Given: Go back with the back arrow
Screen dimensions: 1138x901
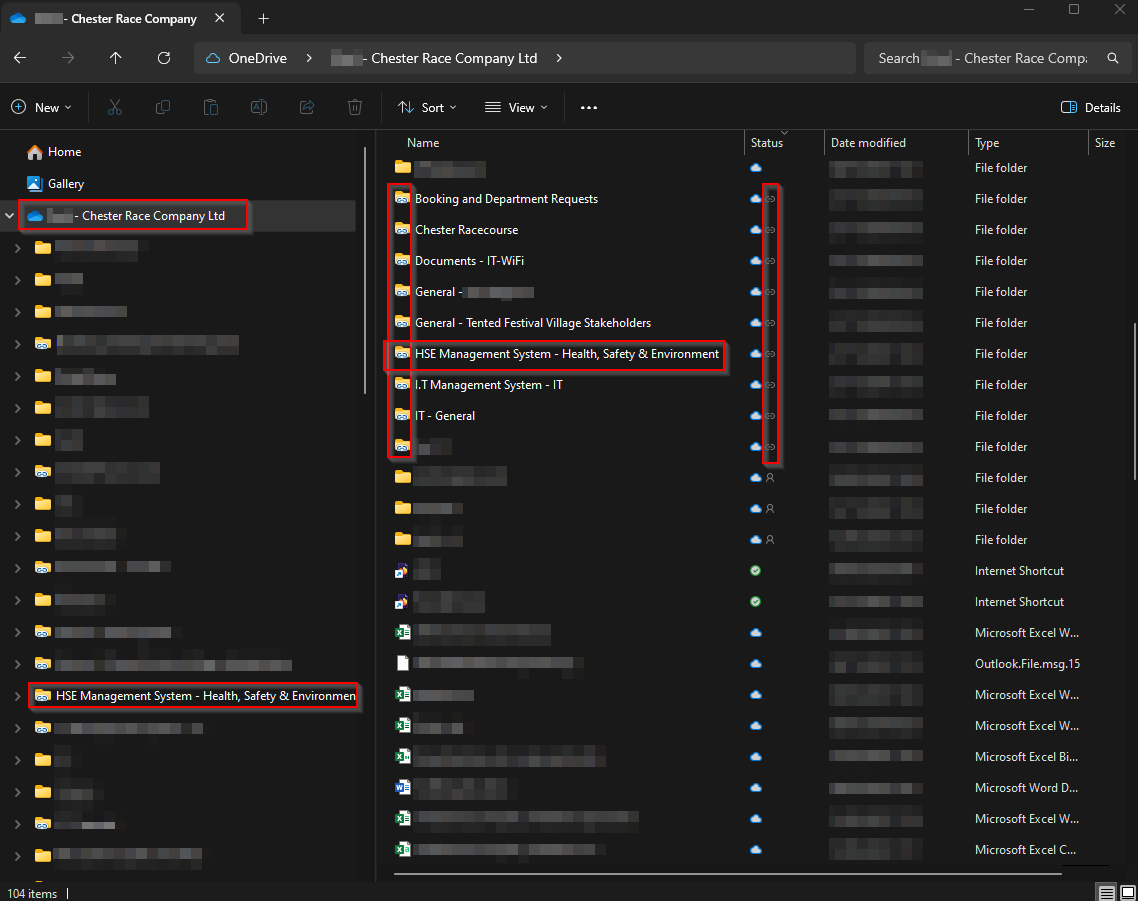Looking at the screenshot, I should click(20, 58).
